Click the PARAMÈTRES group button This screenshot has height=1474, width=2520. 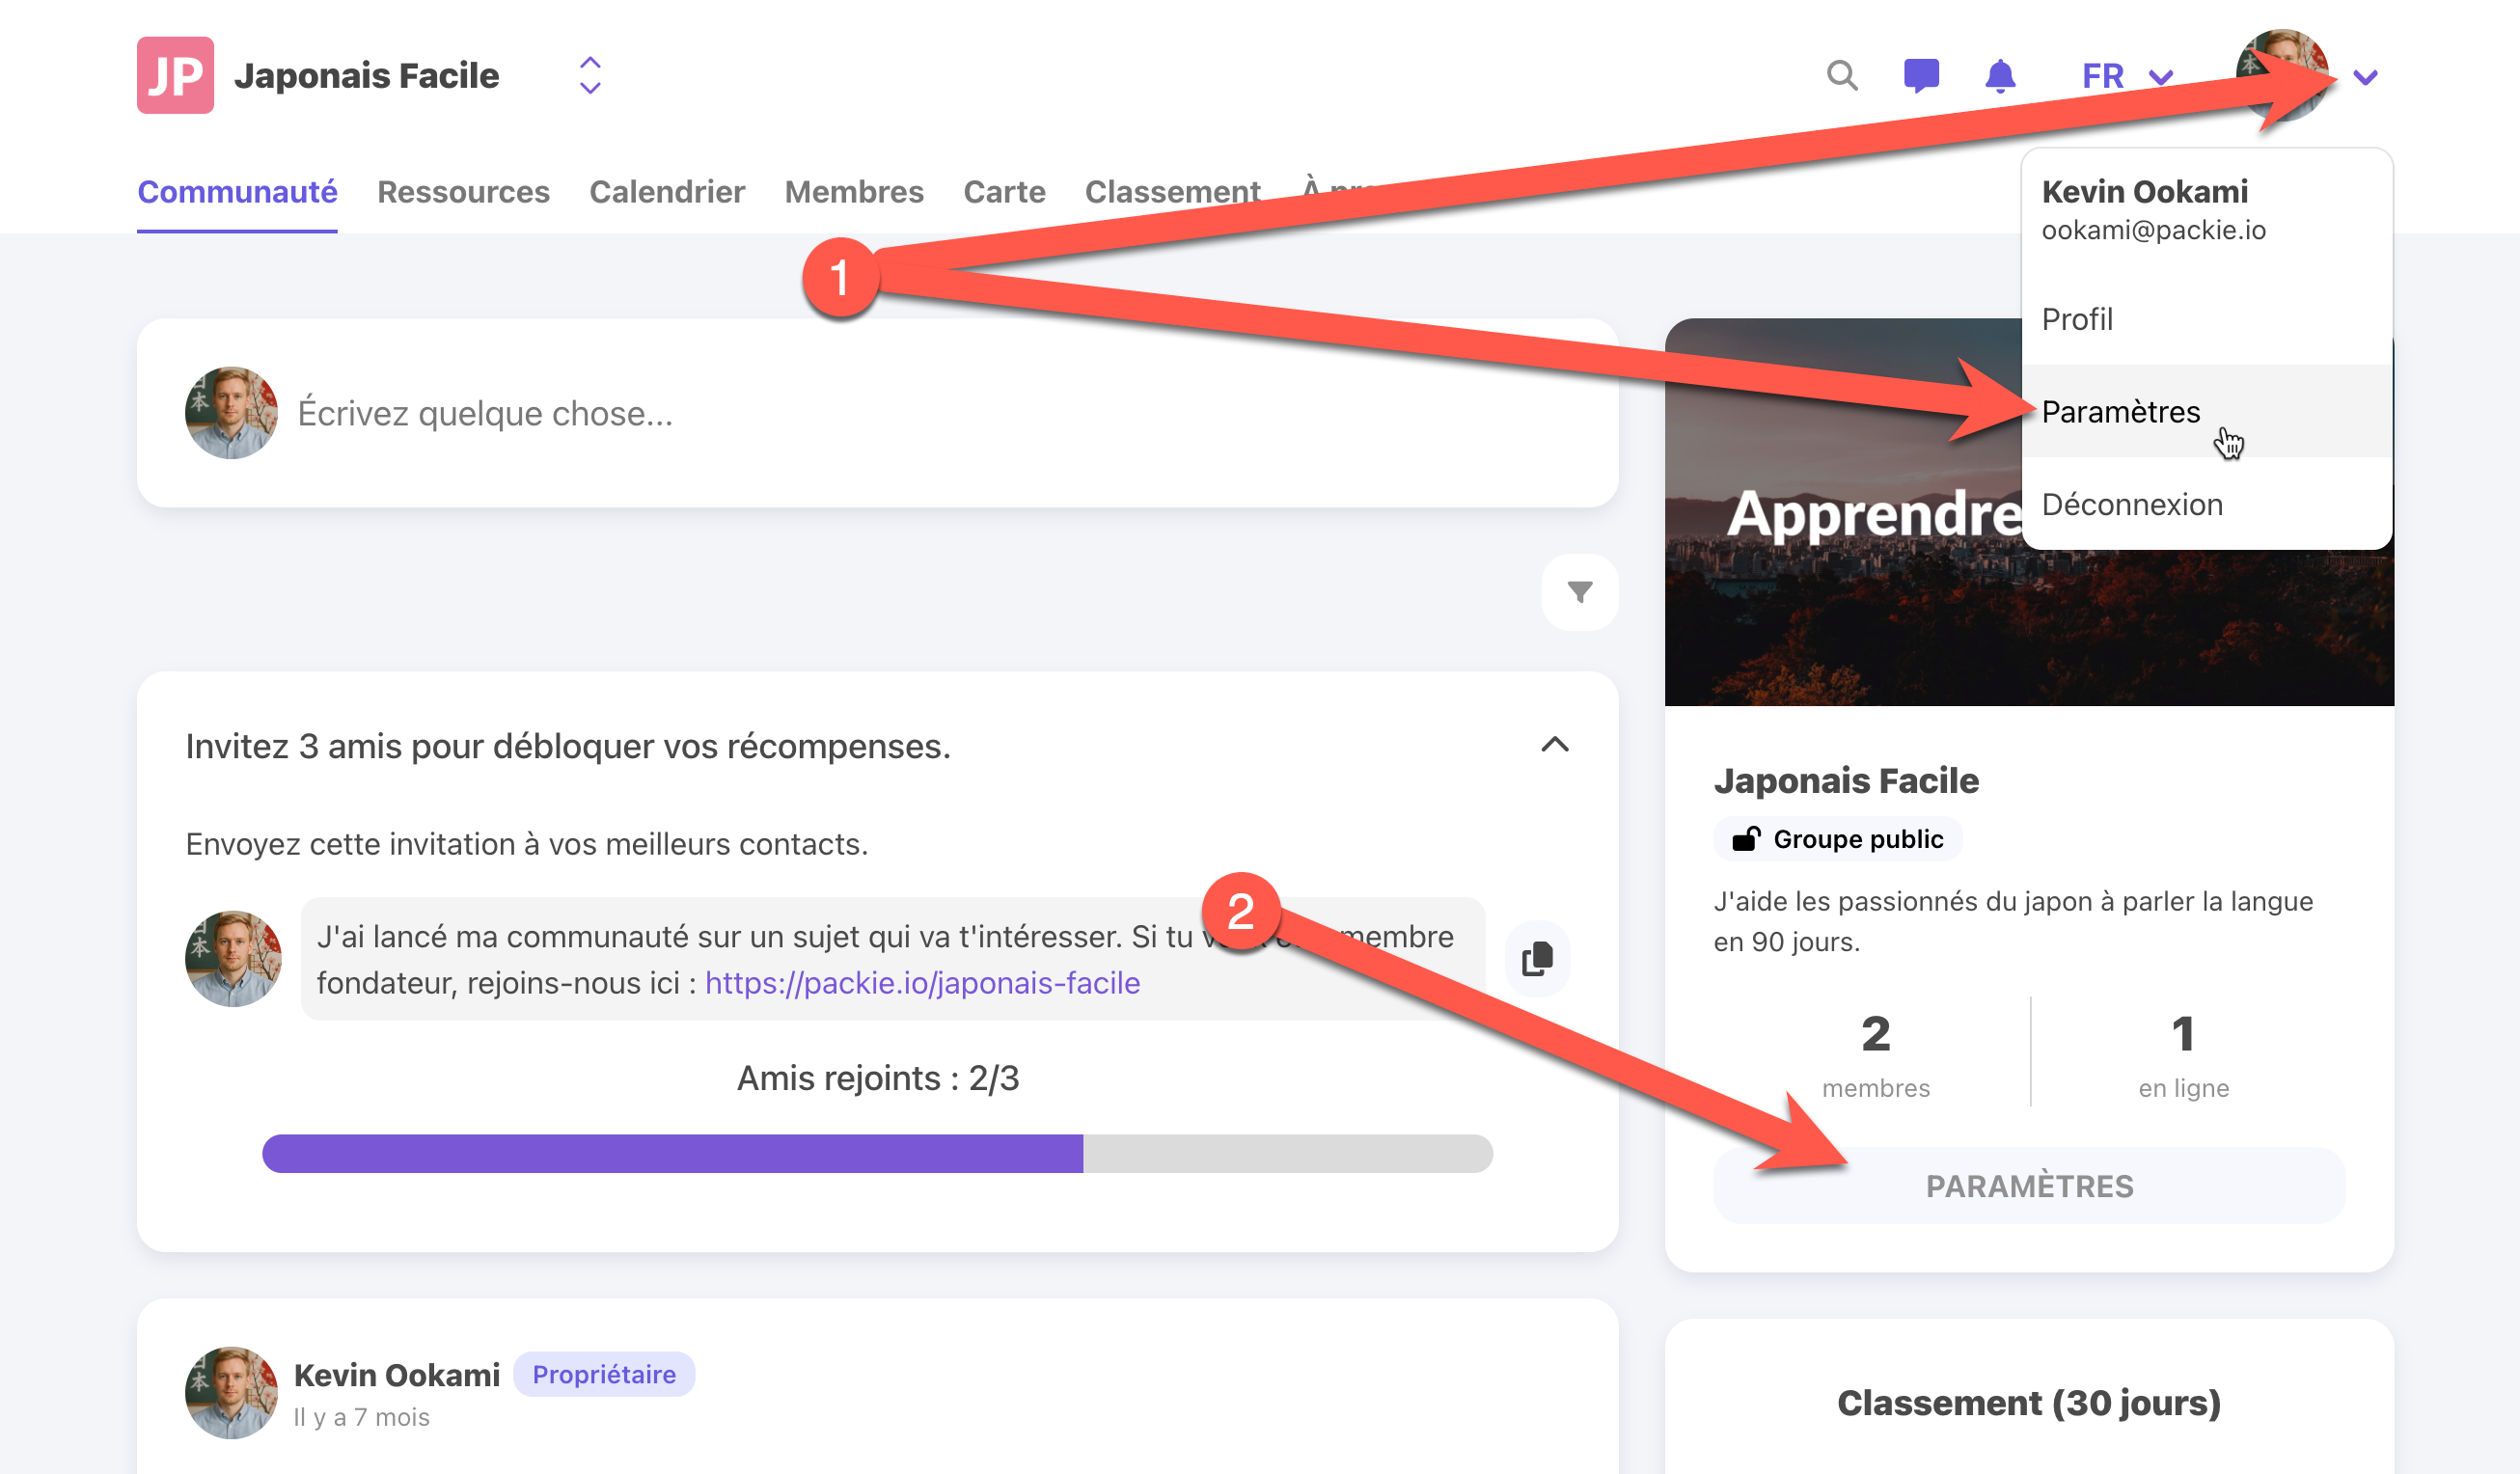pos(2029,1186)
